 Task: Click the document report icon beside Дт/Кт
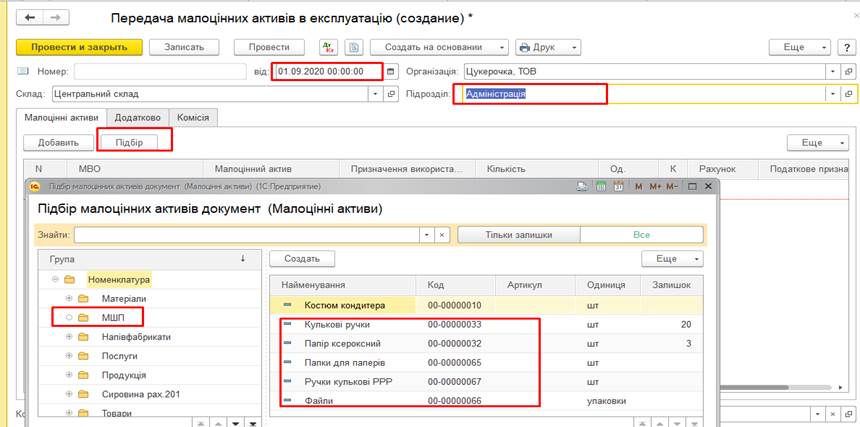point(353,47)
